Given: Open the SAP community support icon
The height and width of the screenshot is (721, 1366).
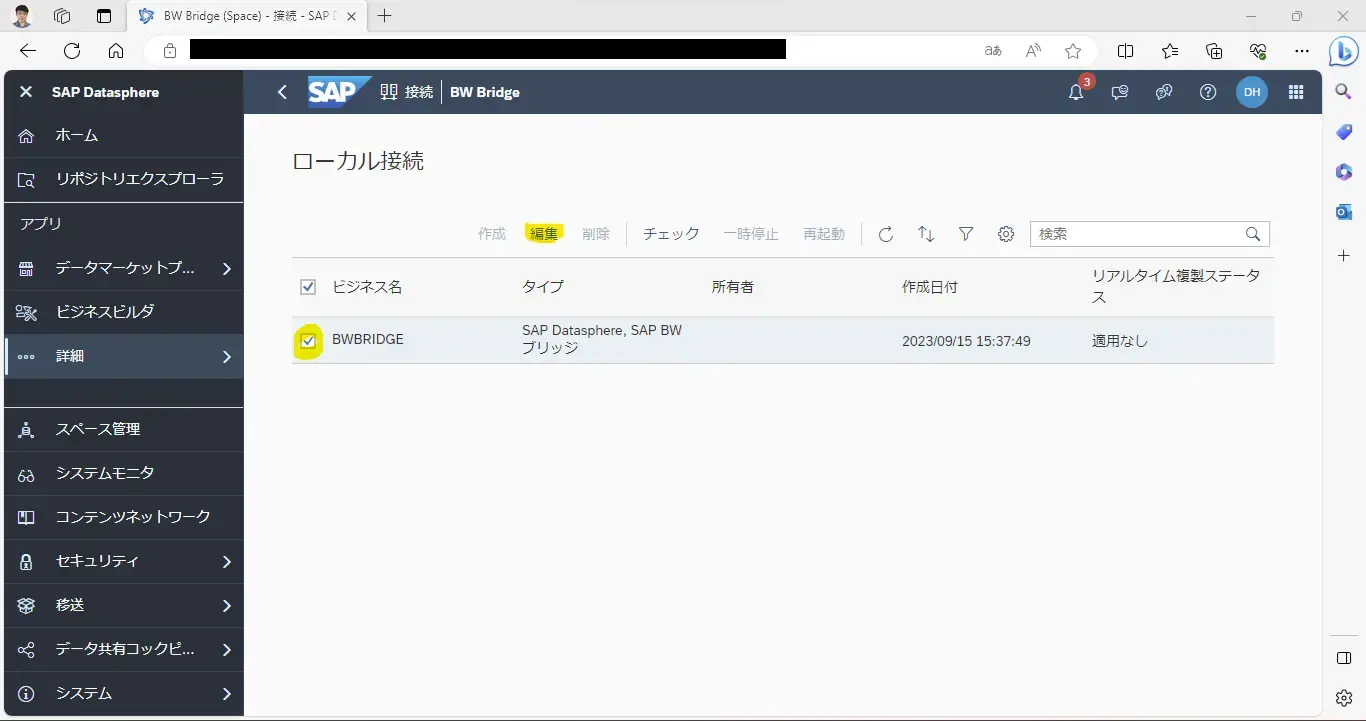Looking at the screenshot, I should pyautogui.click(x=1164, y=92).
